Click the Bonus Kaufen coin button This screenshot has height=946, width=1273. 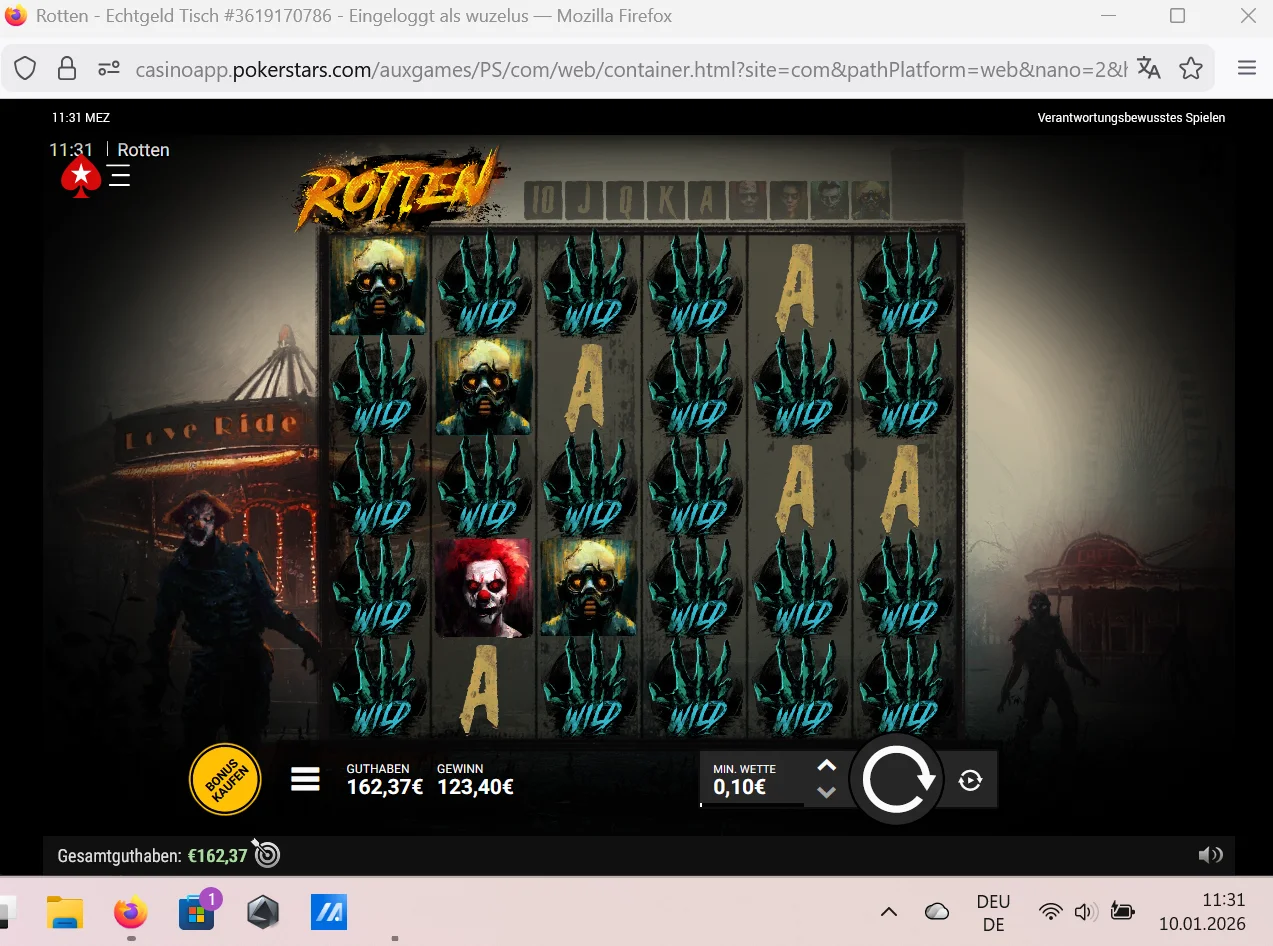(225, 780)
